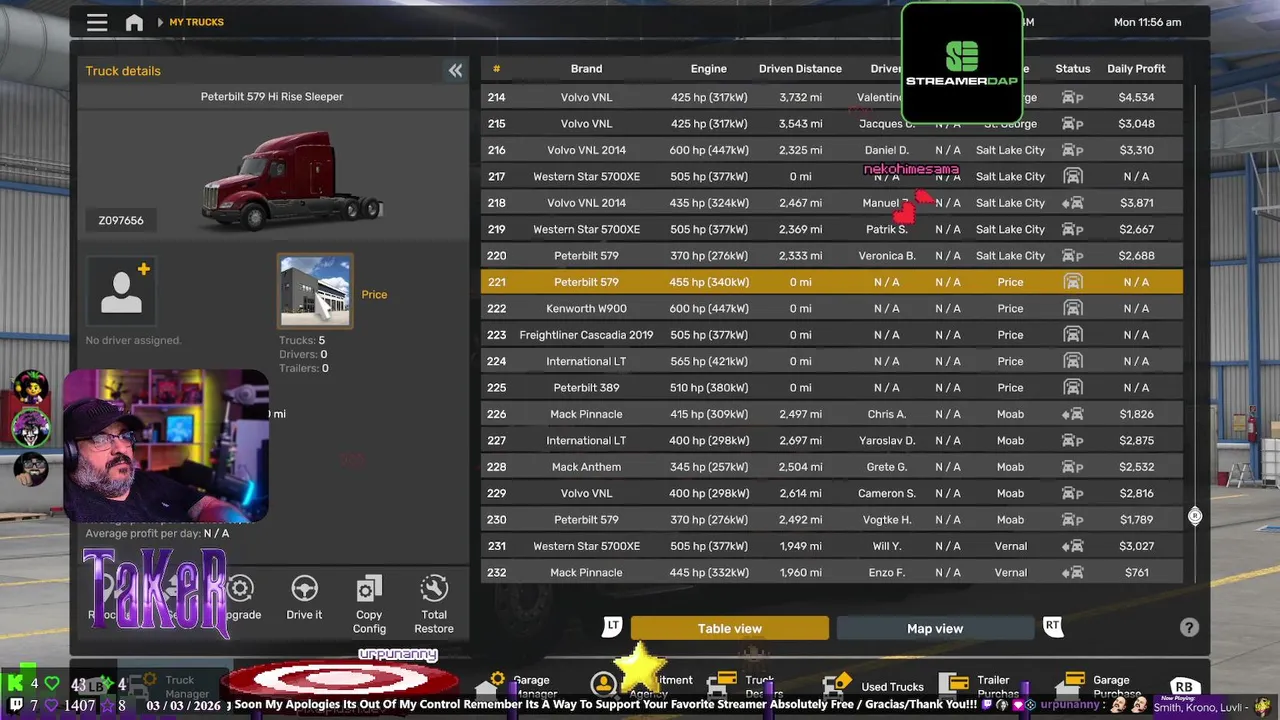Open Trailer Purchase in bottom bar
Screen dimensions: 1280x720
(x=981, y=686)
